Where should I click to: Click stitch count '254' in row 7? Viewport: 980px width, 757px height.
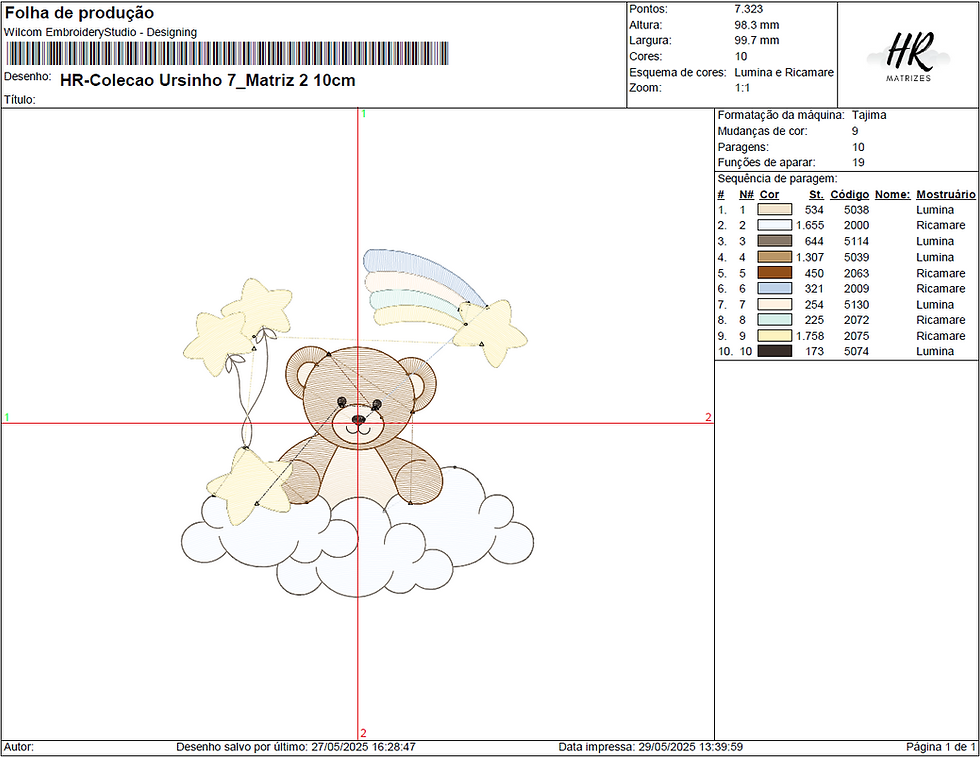(x=814, y=304)
